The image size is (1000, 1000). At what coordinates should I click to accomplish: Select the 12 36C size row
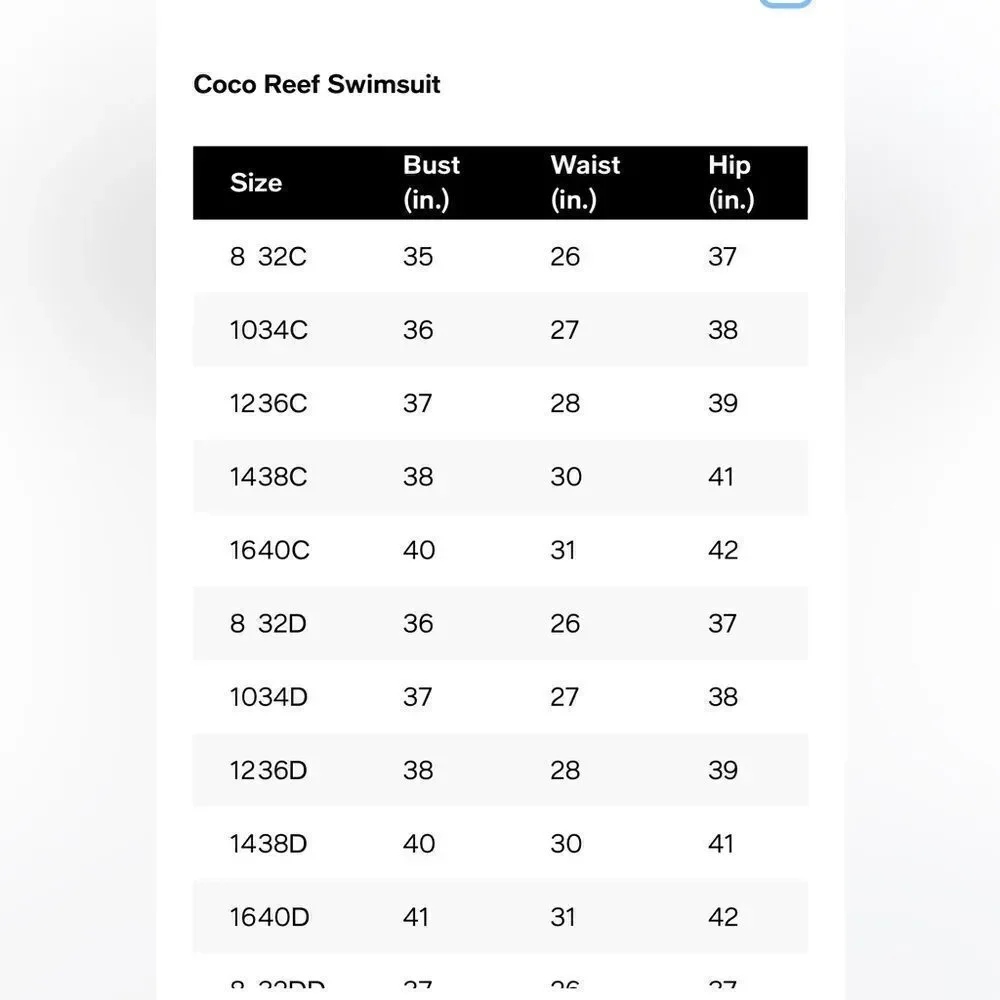pyautogui.click(x=500, y=403)
